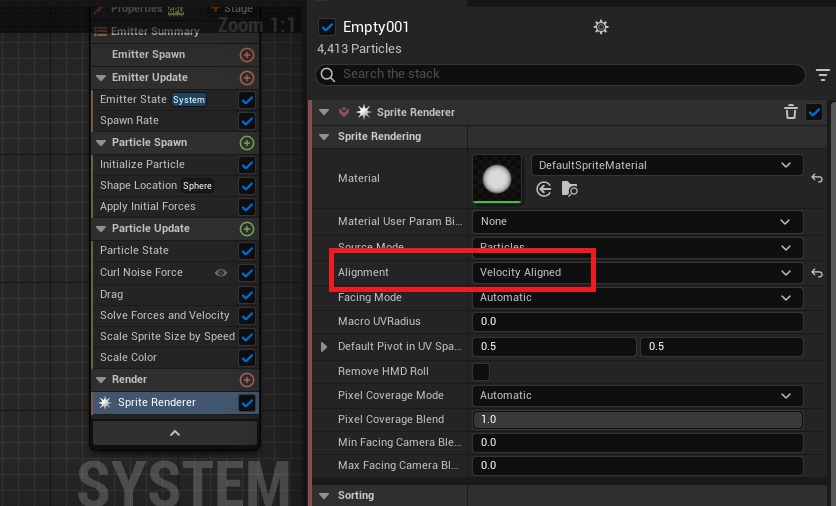Collapse the Sprite Rendering category
836x506 pixels.
click(324, 136)
